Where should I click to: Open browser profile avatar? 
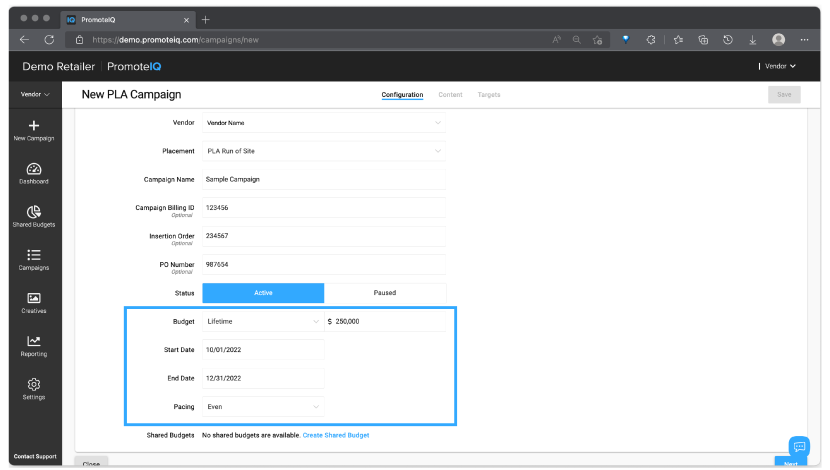tap(779, 40)
